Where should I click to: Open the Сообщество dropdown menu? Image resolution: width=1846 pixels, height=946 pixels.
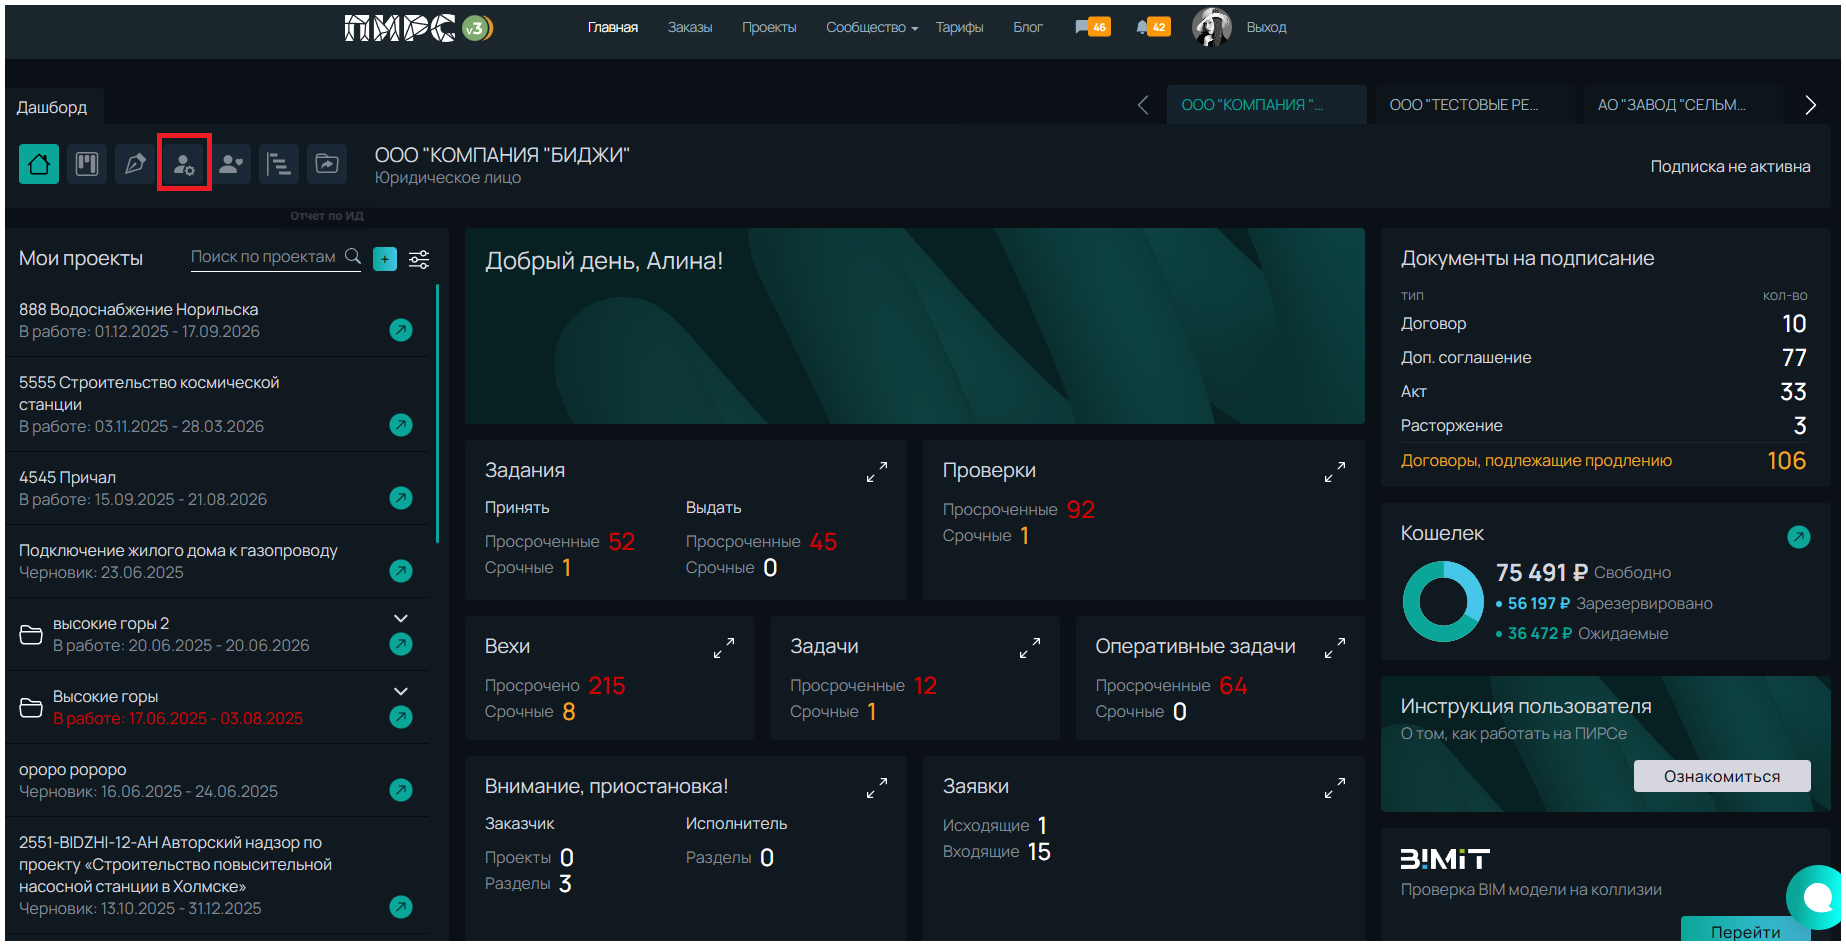[870, 27]
